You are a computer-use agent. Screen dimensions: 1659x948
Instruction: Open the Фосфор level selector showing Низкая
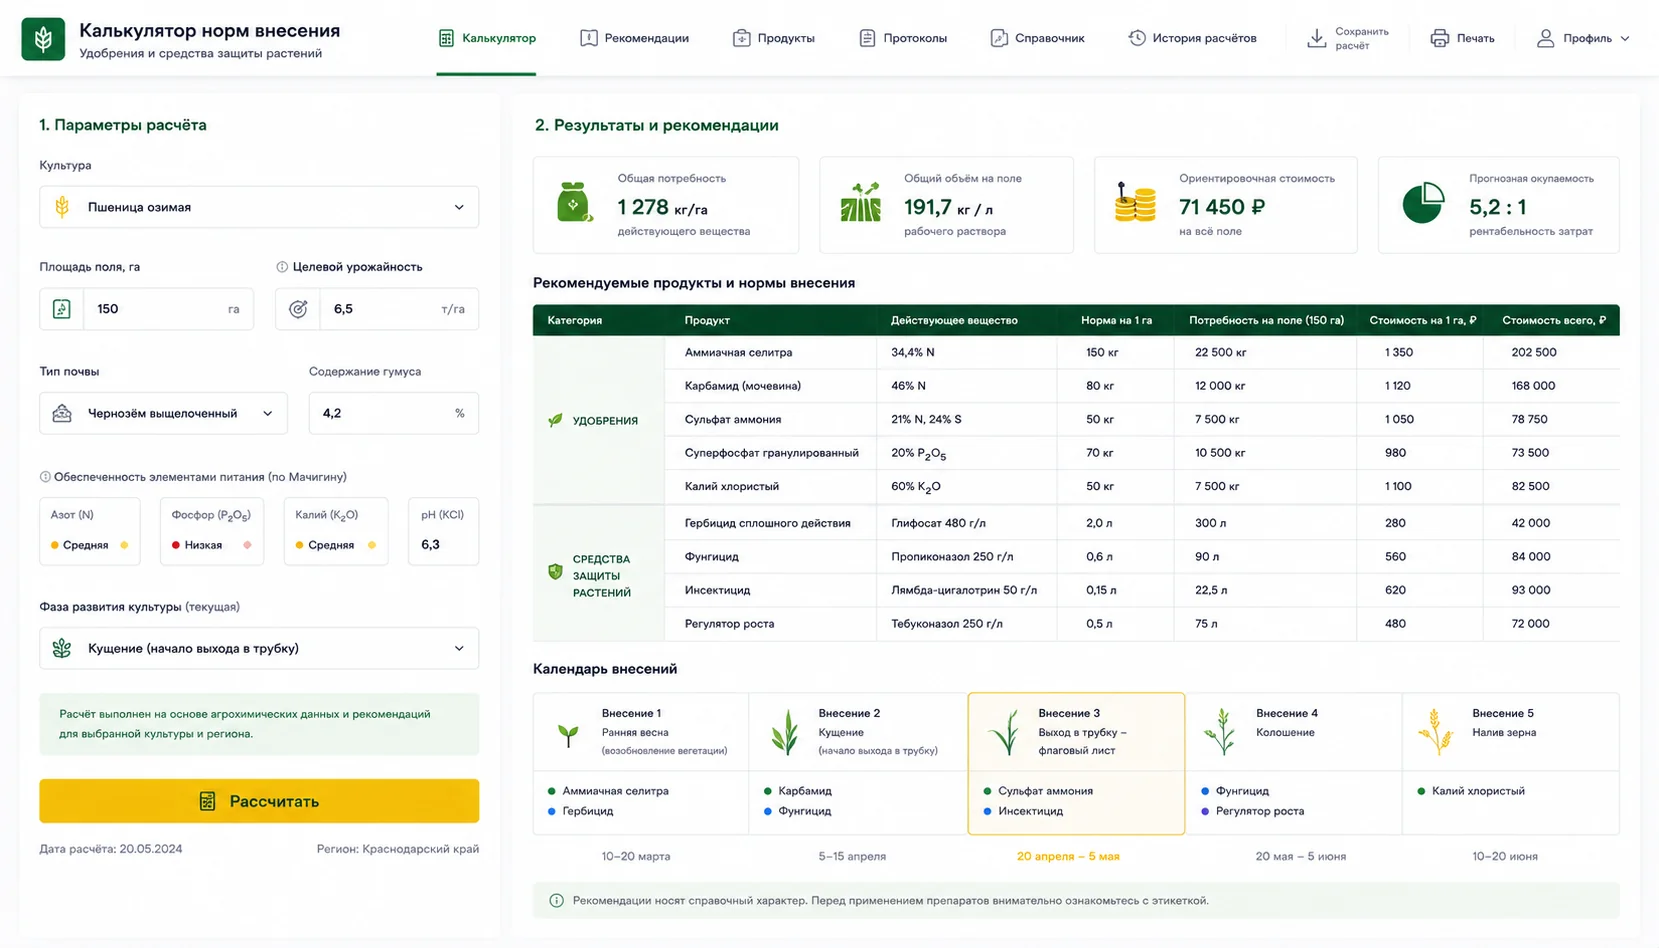pyautogui.click(x=212, y=531)
